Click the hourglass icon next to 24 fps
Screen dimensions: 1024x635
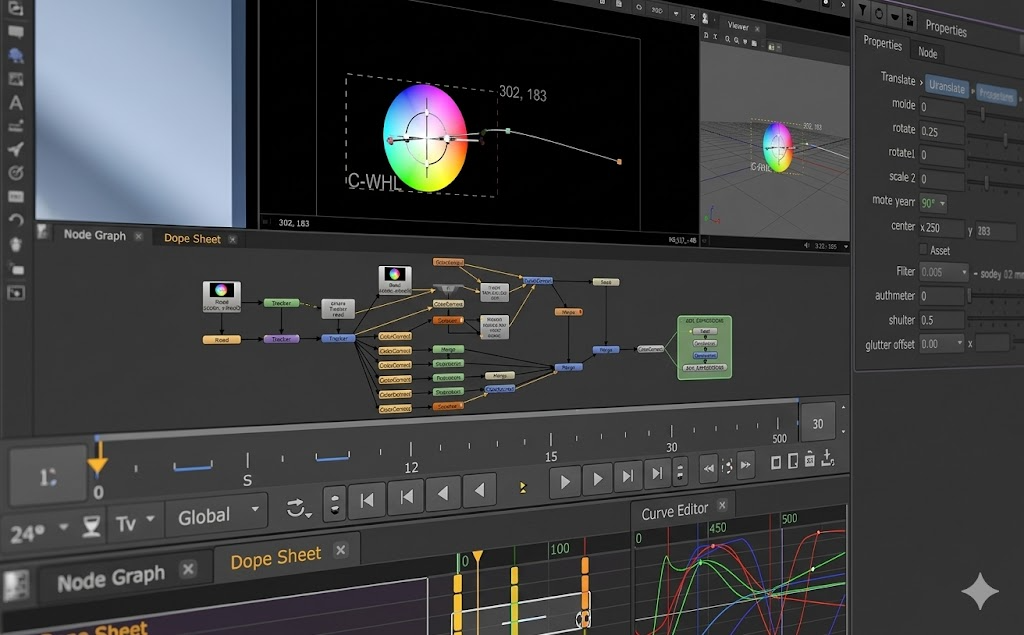91,527
